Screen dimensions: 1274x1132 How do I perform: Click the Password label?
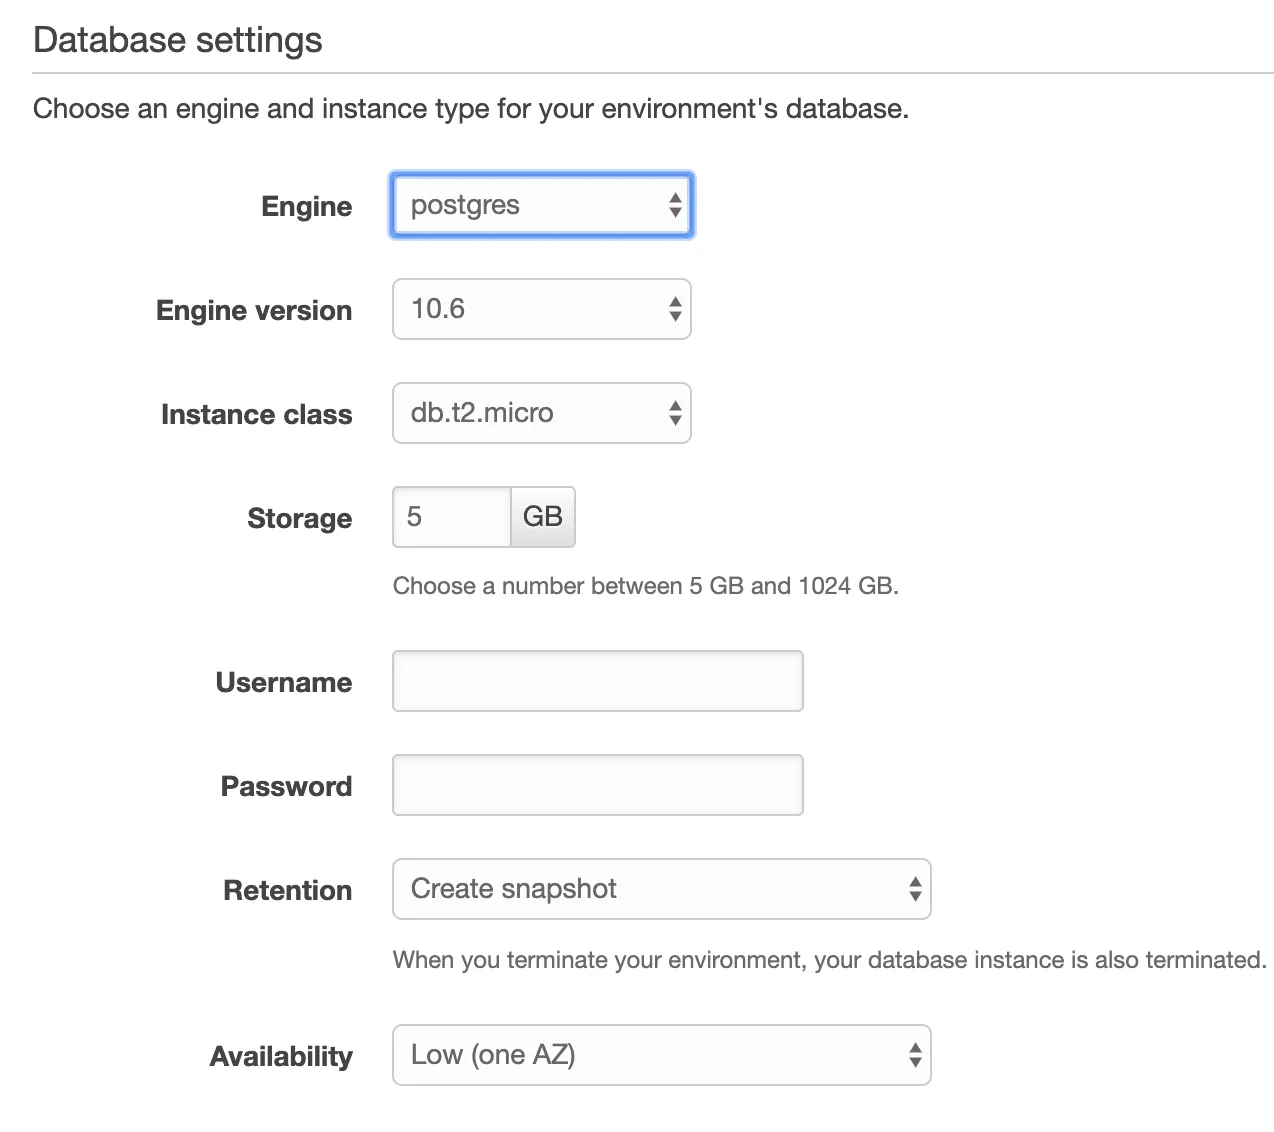tap(287, 787)
